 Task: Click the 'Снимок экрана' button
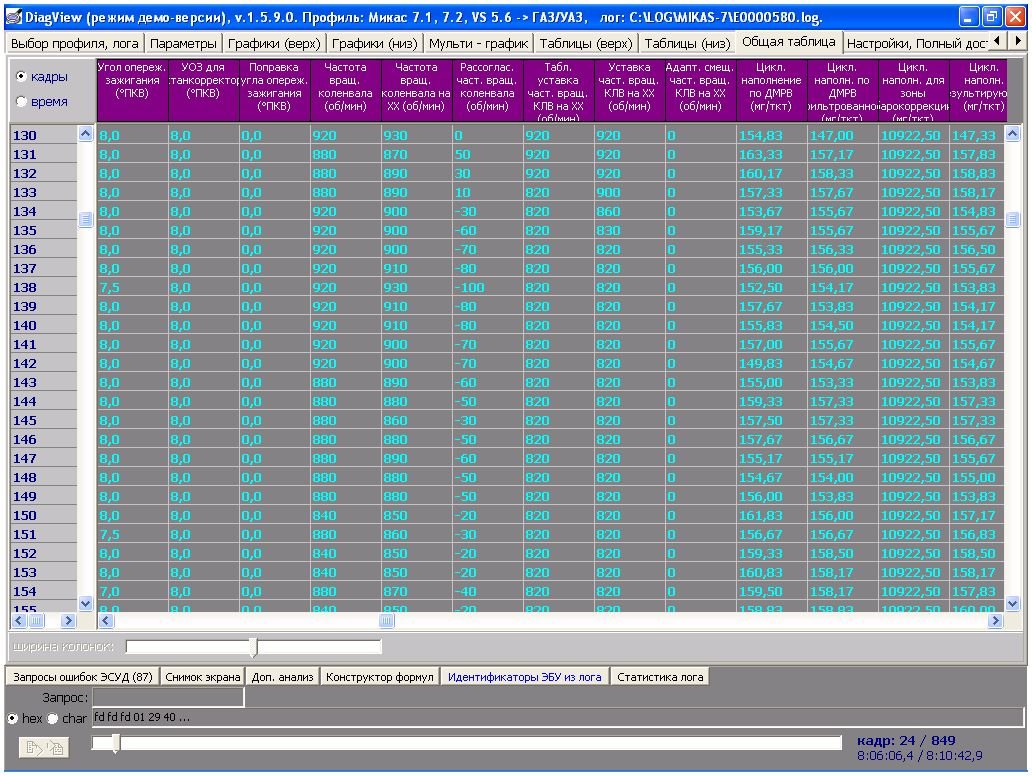pos(203,677)
